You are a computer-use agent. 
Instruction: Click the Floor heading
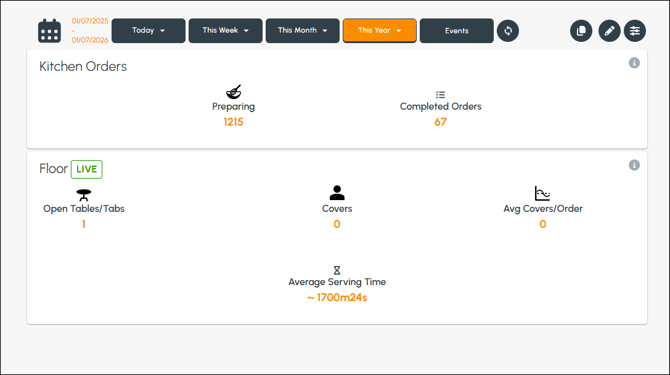point(53,169)
